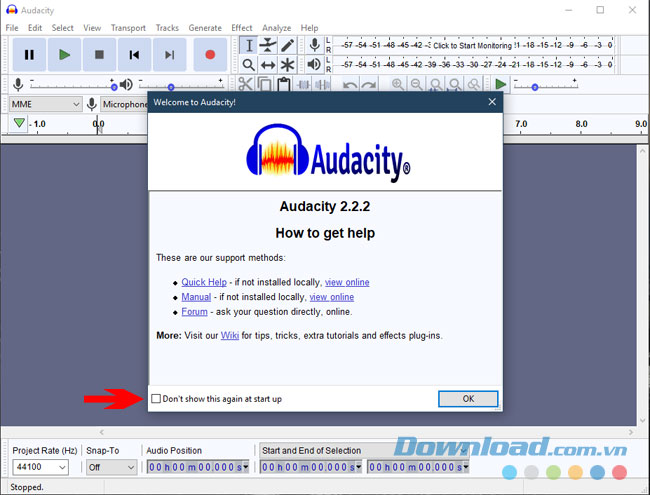Open selection end time format arrow
Screen dimensions: 650x495
466,467
